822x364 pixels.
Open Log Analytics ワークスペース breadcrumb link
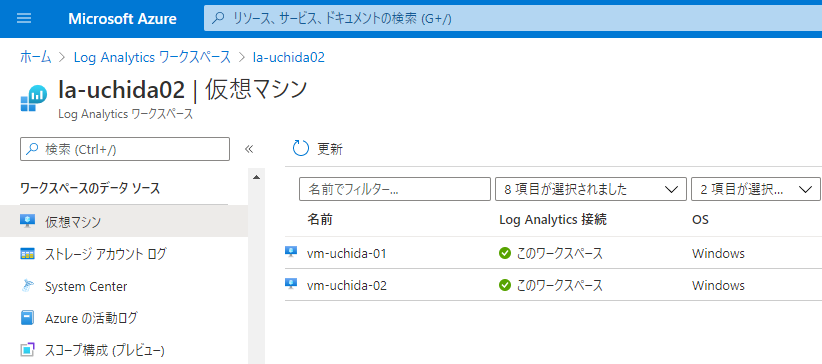152,57
